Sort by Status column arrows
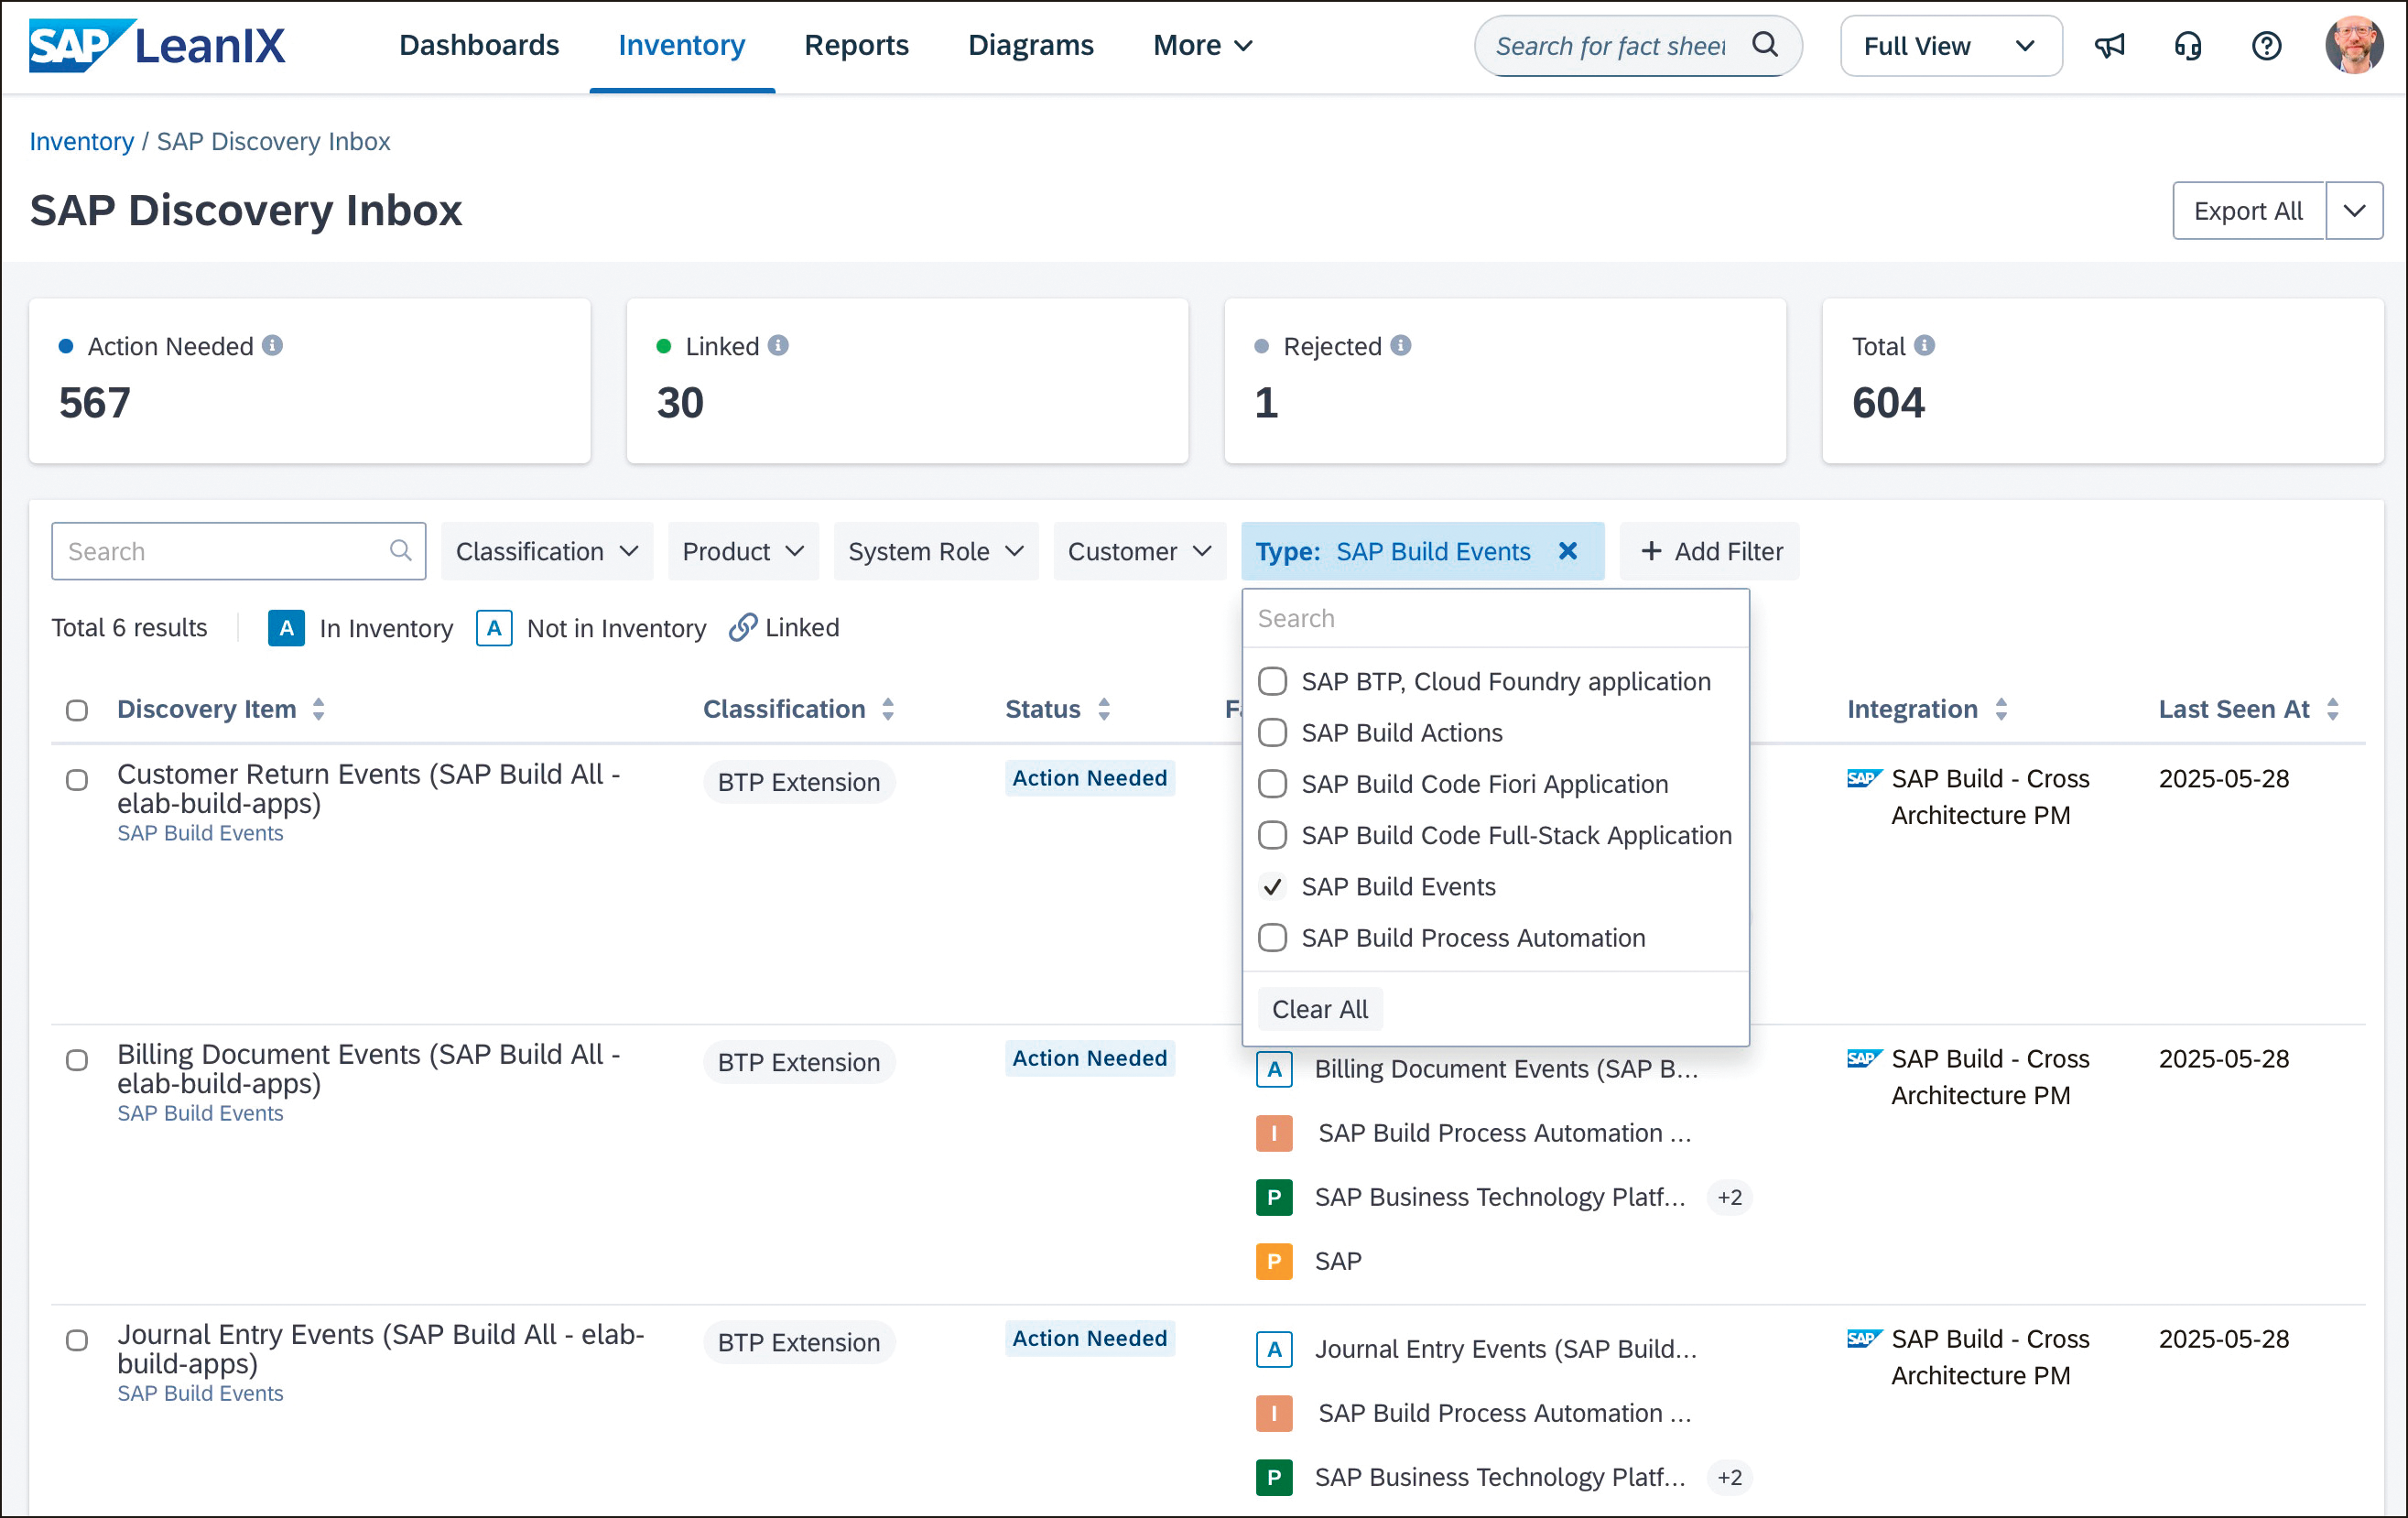 [1103, 709]
